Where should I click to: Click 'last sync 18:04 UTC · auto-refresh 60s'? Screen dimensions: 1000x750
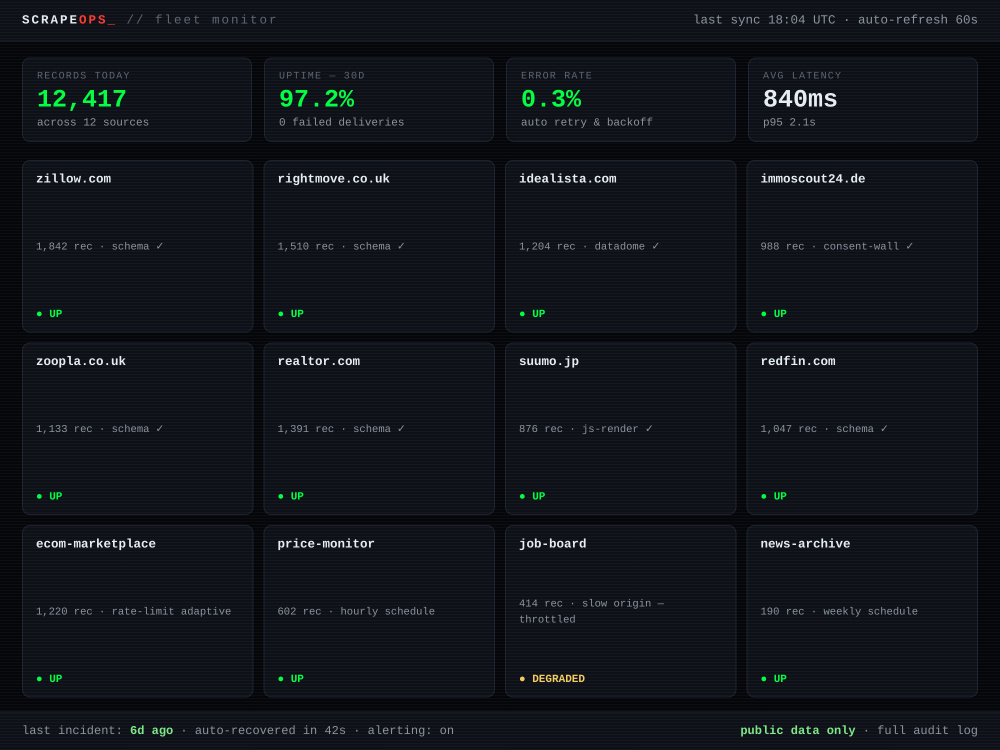835,20
